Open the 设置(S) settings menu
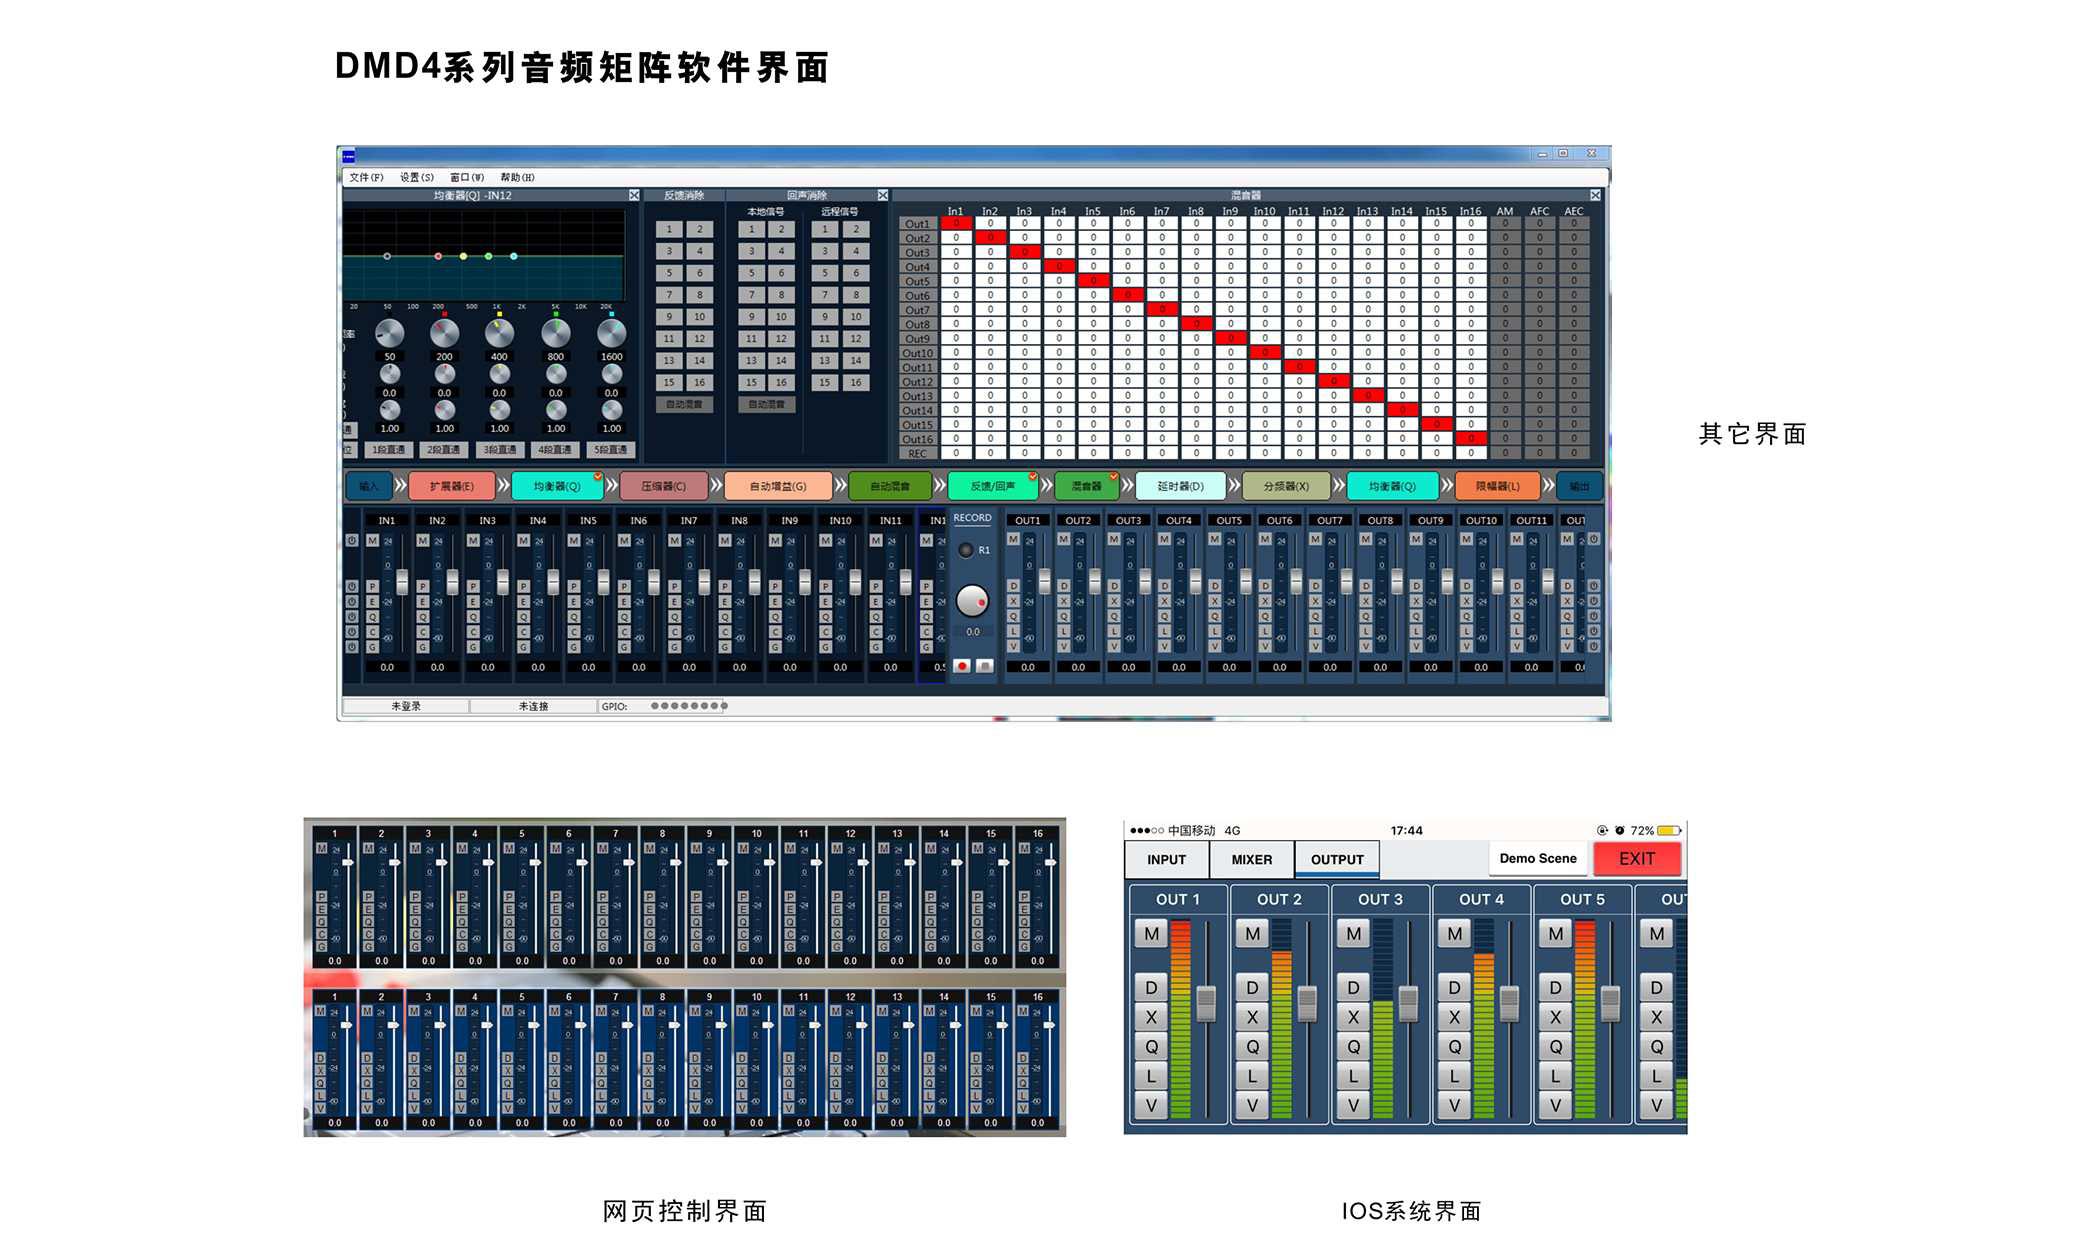2083x1250 pixels. pyautogui.click(x=416, y=177)
